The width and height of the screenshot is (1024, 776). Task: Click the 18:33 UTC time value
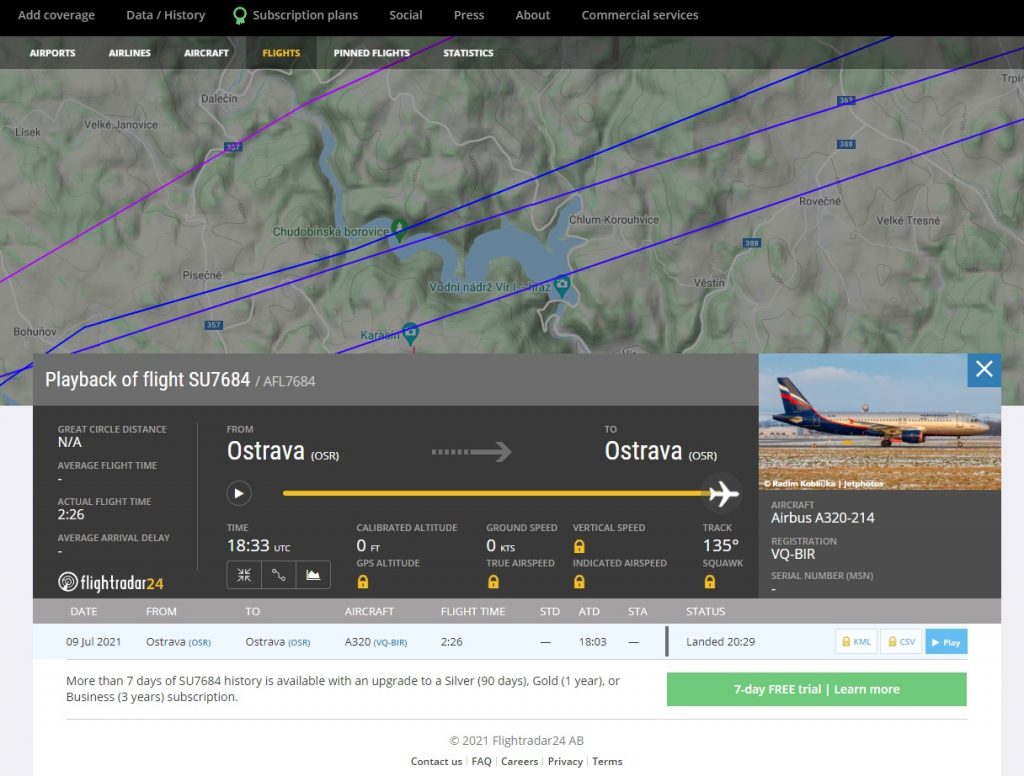coord(258,545)
